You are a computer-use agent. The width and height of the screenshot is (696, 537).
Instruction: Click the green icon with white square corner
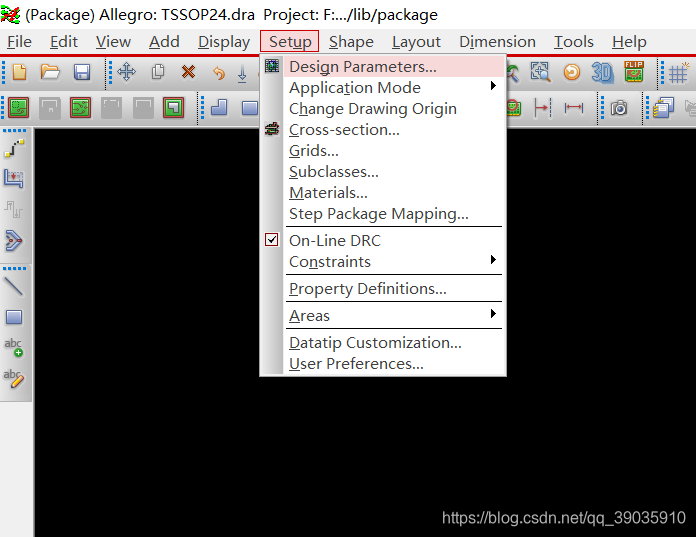click(173, 108)
